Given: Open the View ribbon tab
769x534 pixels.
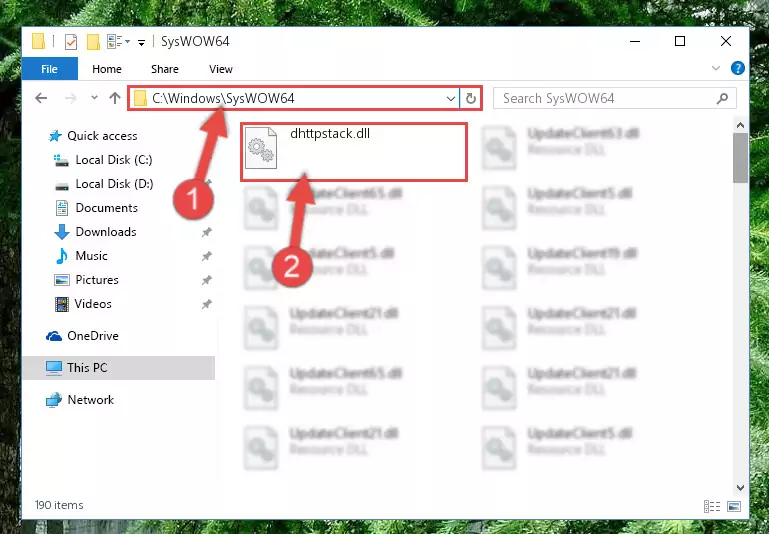Looking at the screenshot, I should [221, 69].
